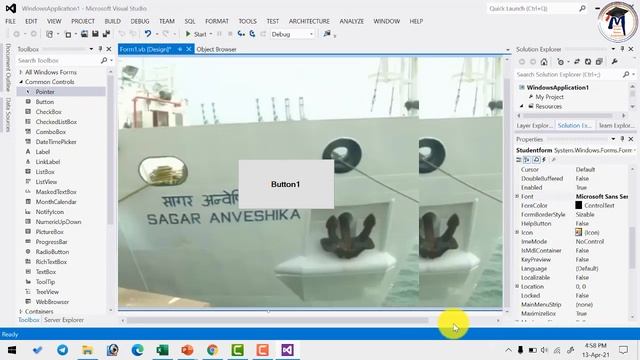This screenshot has width=640, height=360.
Task: Click the Search Toolbox input field
Action: click(58, 60)
